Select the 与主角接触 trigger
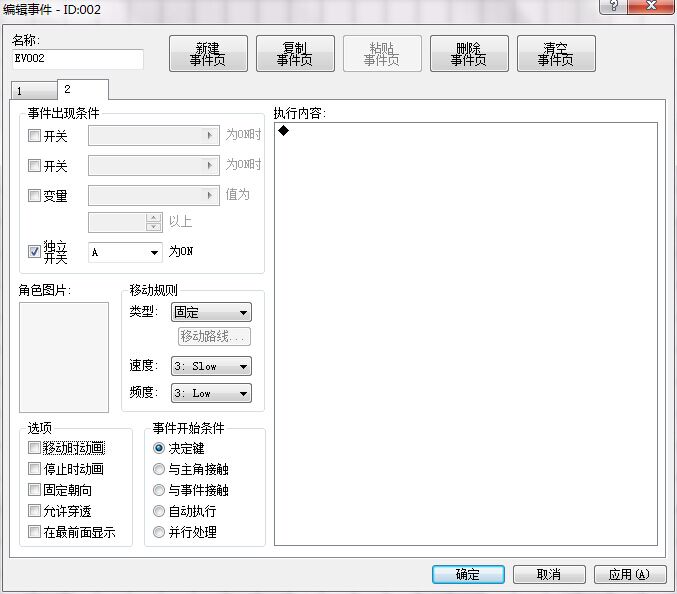The image size is (677, 594). pyautogui.click(x=159, y=469)
